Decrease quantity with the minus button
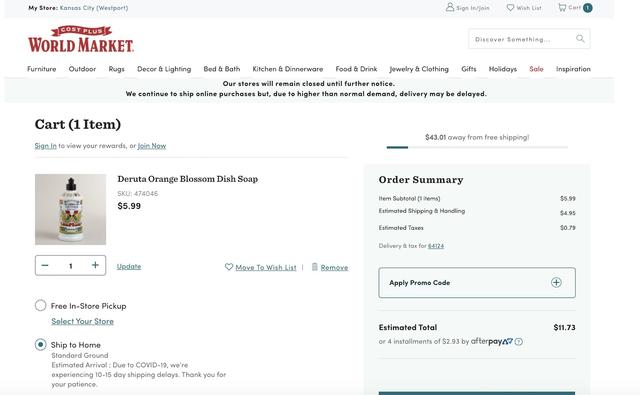 tap(45, 266)
